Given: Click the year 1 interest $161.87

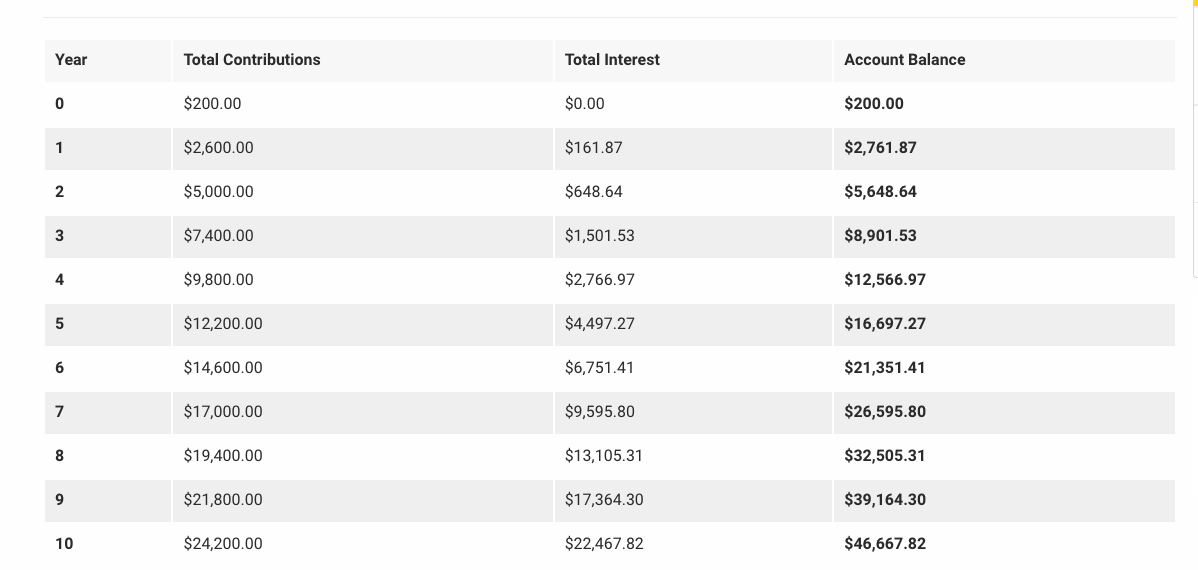Looking at the screenshot, I should (594, 147).
